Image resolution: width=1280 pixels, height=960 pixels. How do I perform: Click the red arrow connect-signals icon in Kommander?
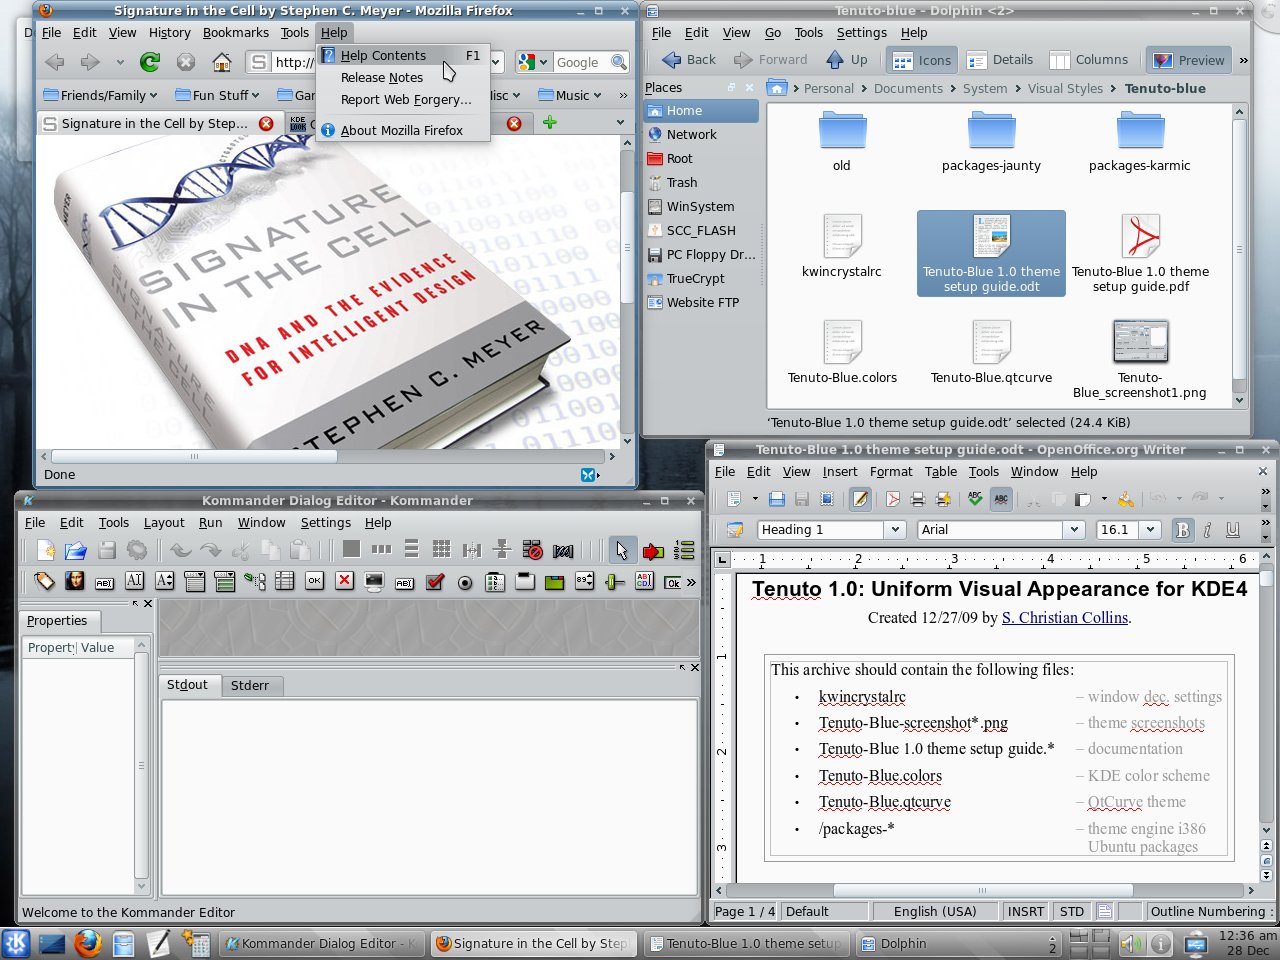click(653, 550)
